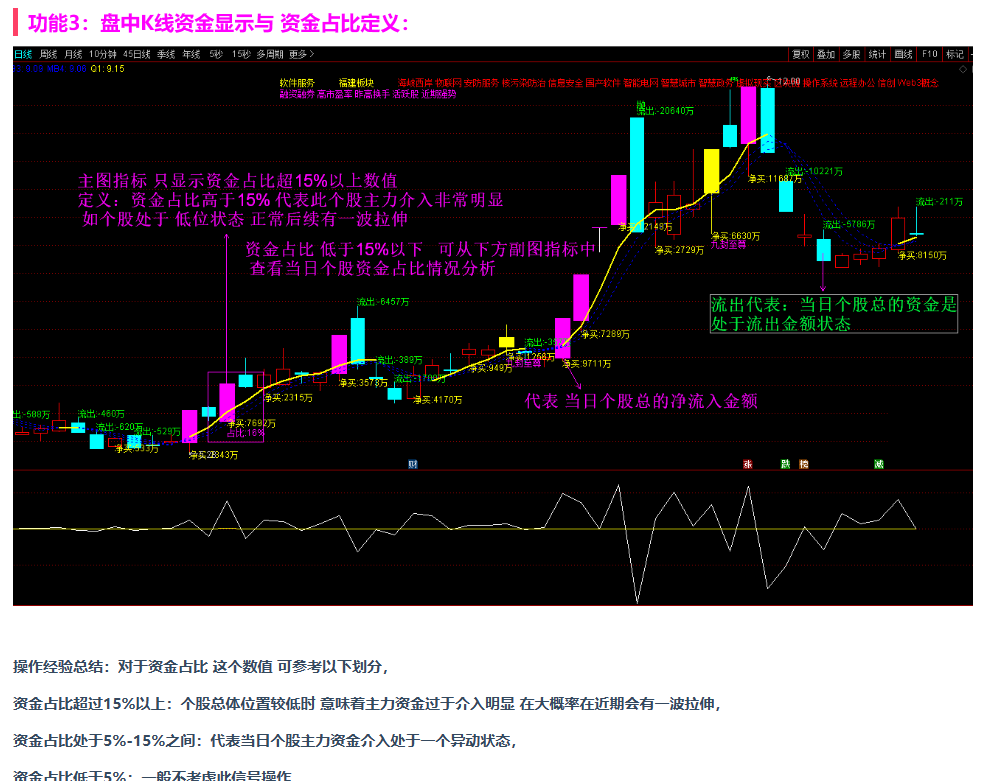Click the yellow candlestick above 净买:6630万
998x781 pixels.
coord(711,171)
